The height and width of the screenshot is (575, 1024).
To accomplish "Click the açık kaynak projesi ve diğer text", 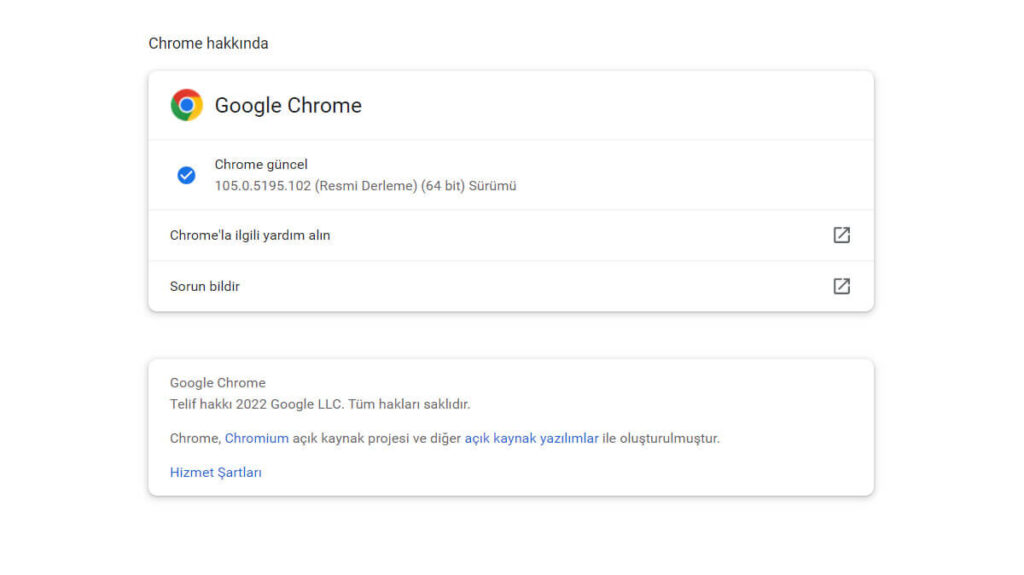I will 377,438.
